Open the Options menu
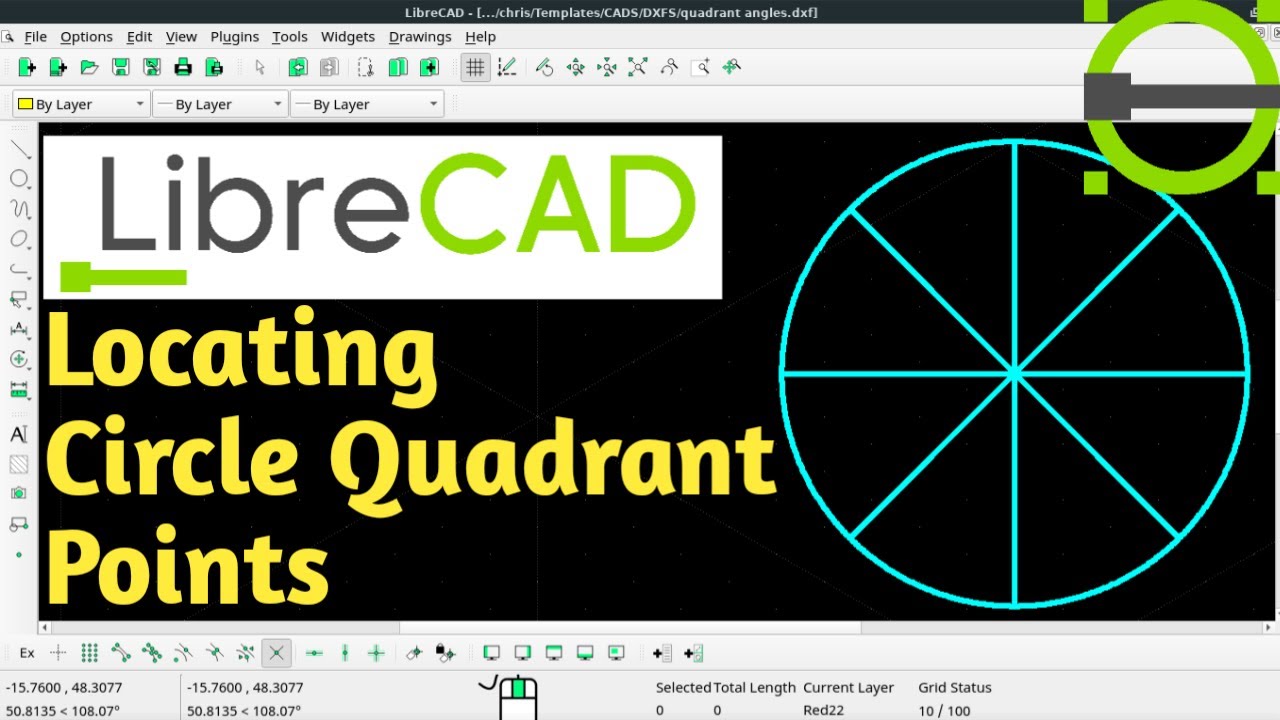The width and height of the screenshot is (1280, 720). (86, 37)
